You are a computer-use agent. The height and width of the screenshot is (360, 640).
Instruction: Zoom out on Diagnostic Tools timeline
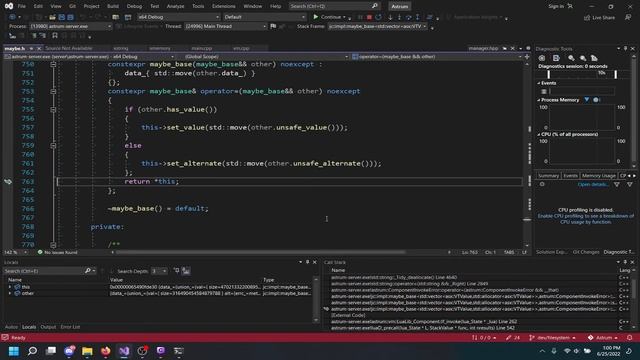[583, 58]
